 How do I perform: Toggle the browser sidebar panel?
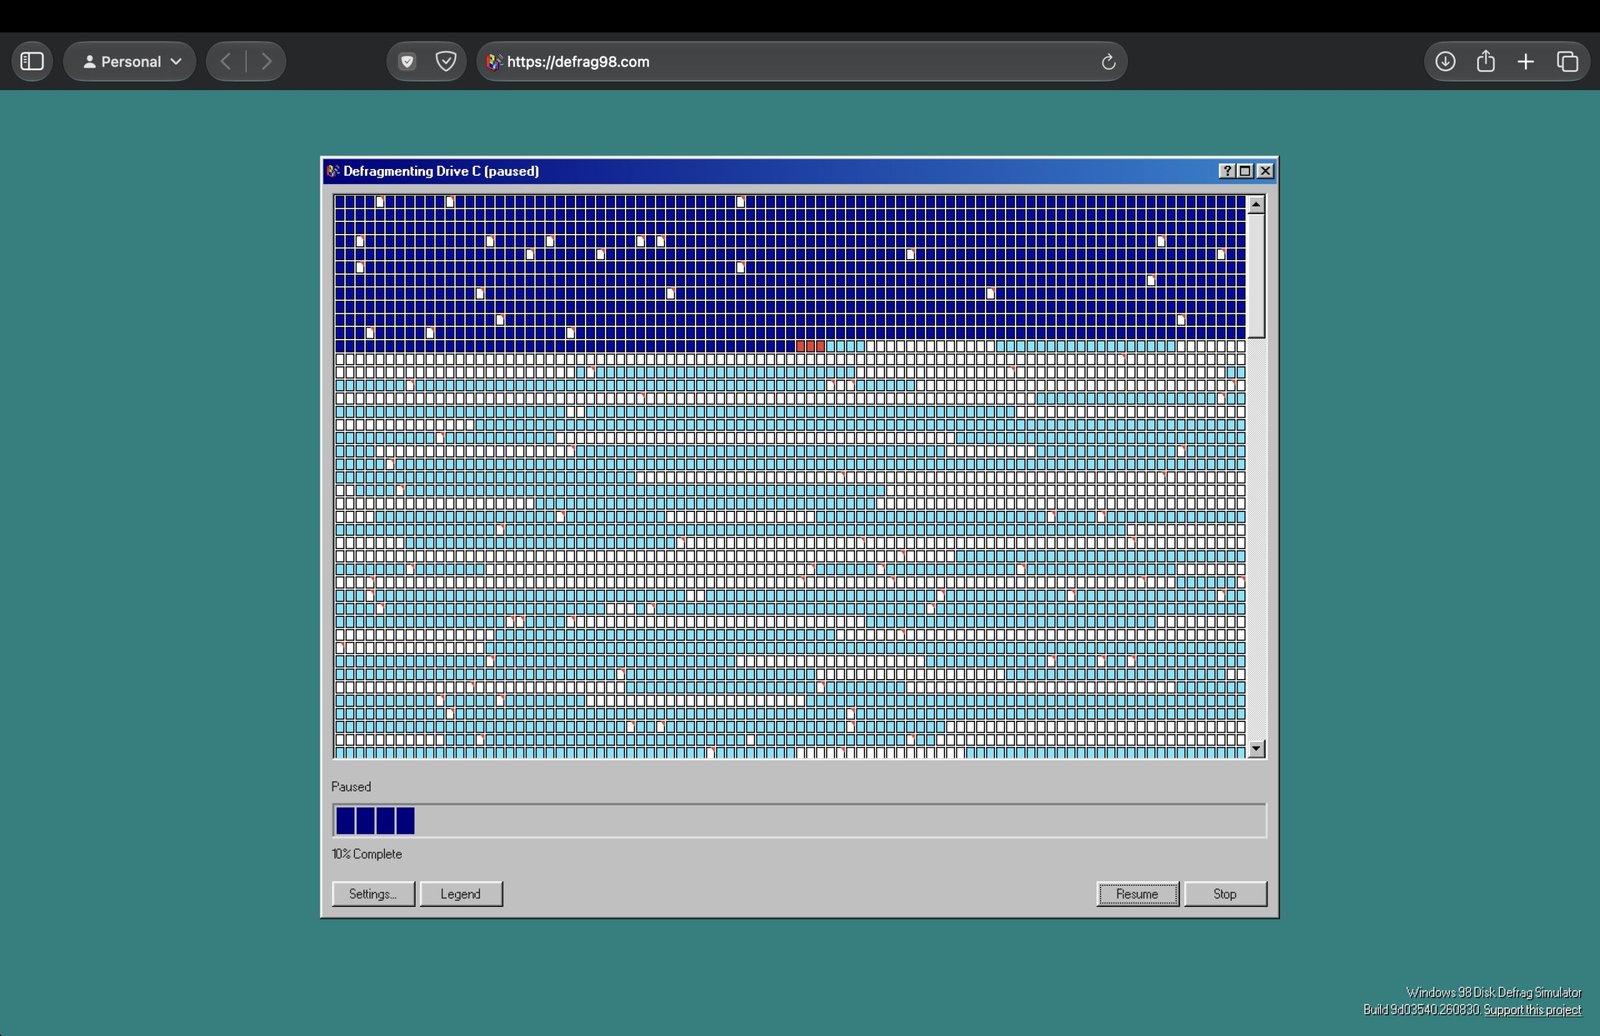point(32,61)
